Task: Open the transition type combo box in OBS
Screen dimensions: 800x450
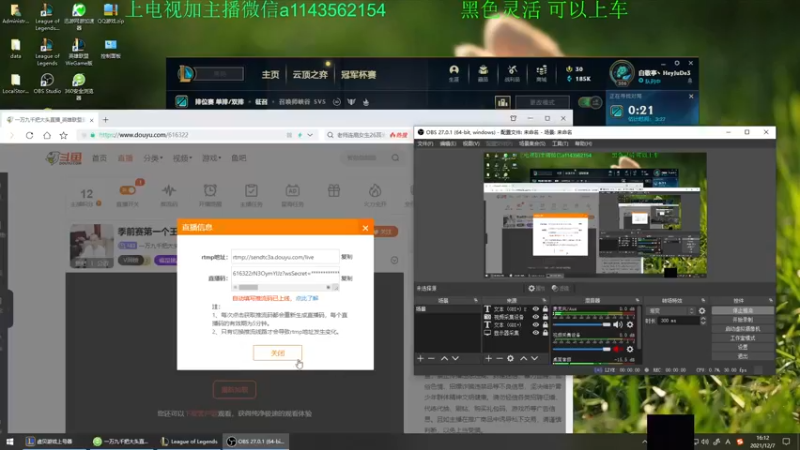Action: (x=670, y=311)
